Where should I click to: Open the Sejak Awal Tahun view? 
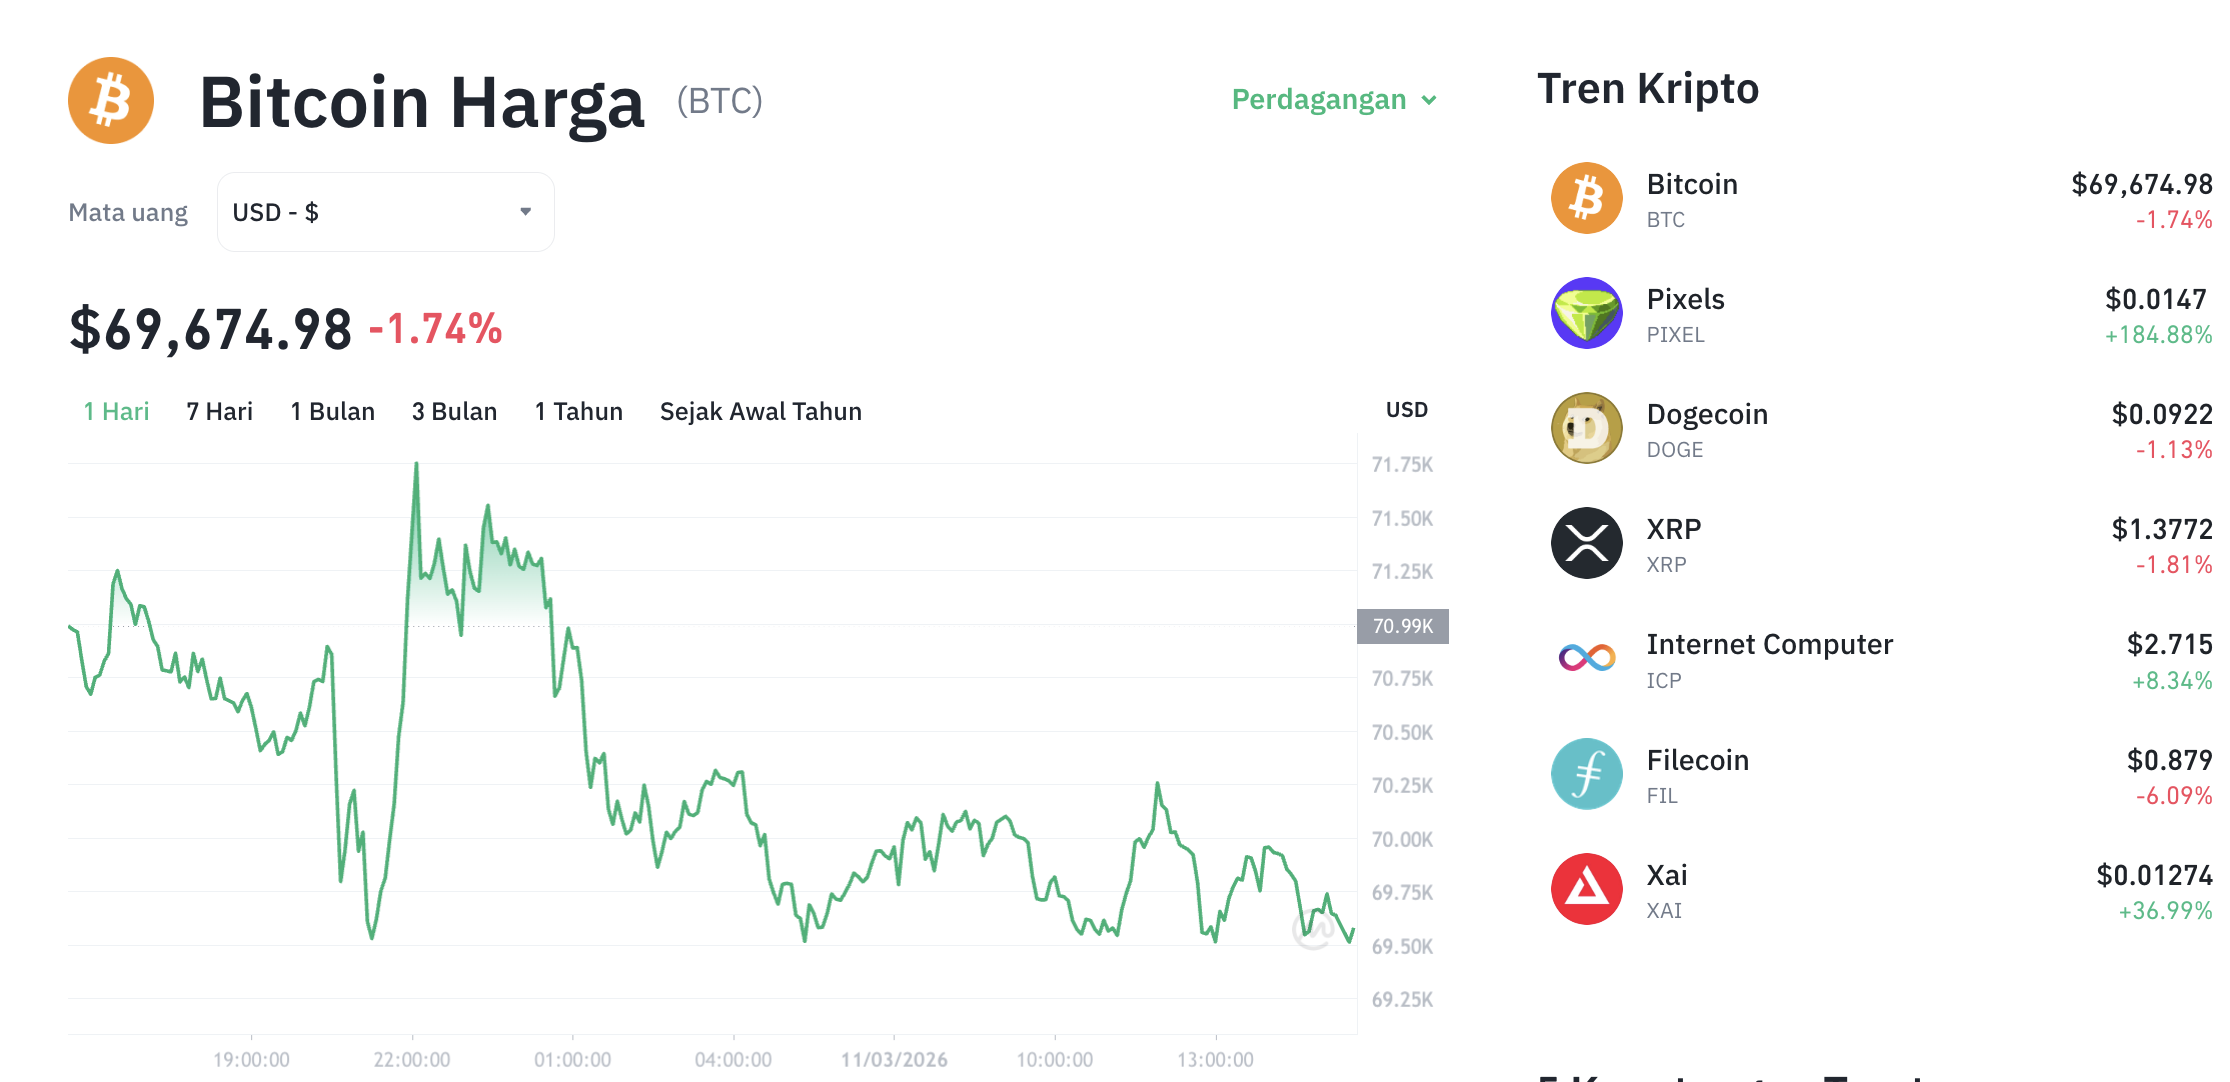[760, 411]
